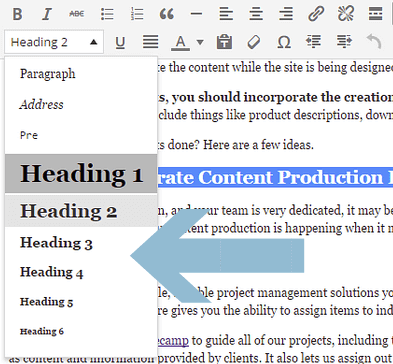Insert a numbered list

[137, 14]
